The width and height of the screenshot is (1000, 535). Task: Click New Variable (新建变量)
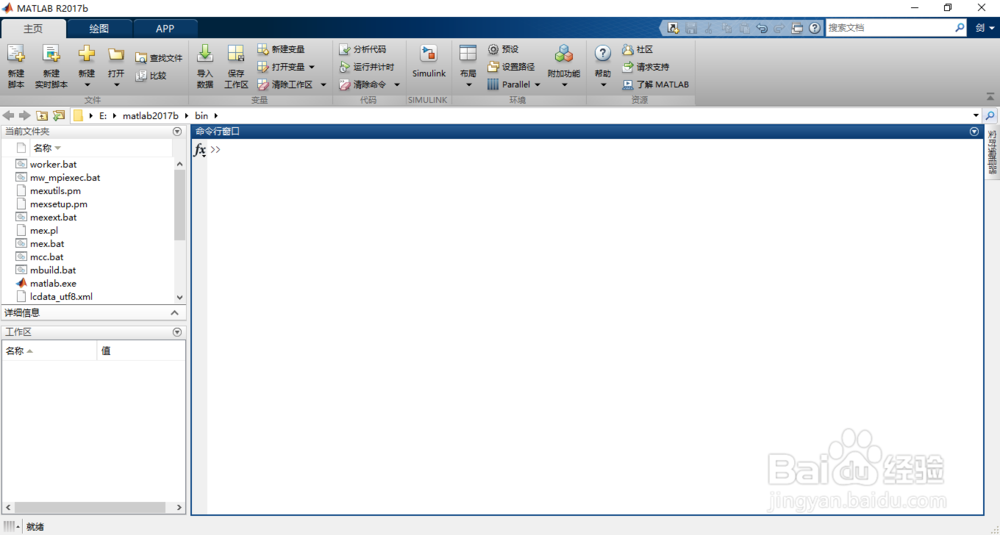281,49
